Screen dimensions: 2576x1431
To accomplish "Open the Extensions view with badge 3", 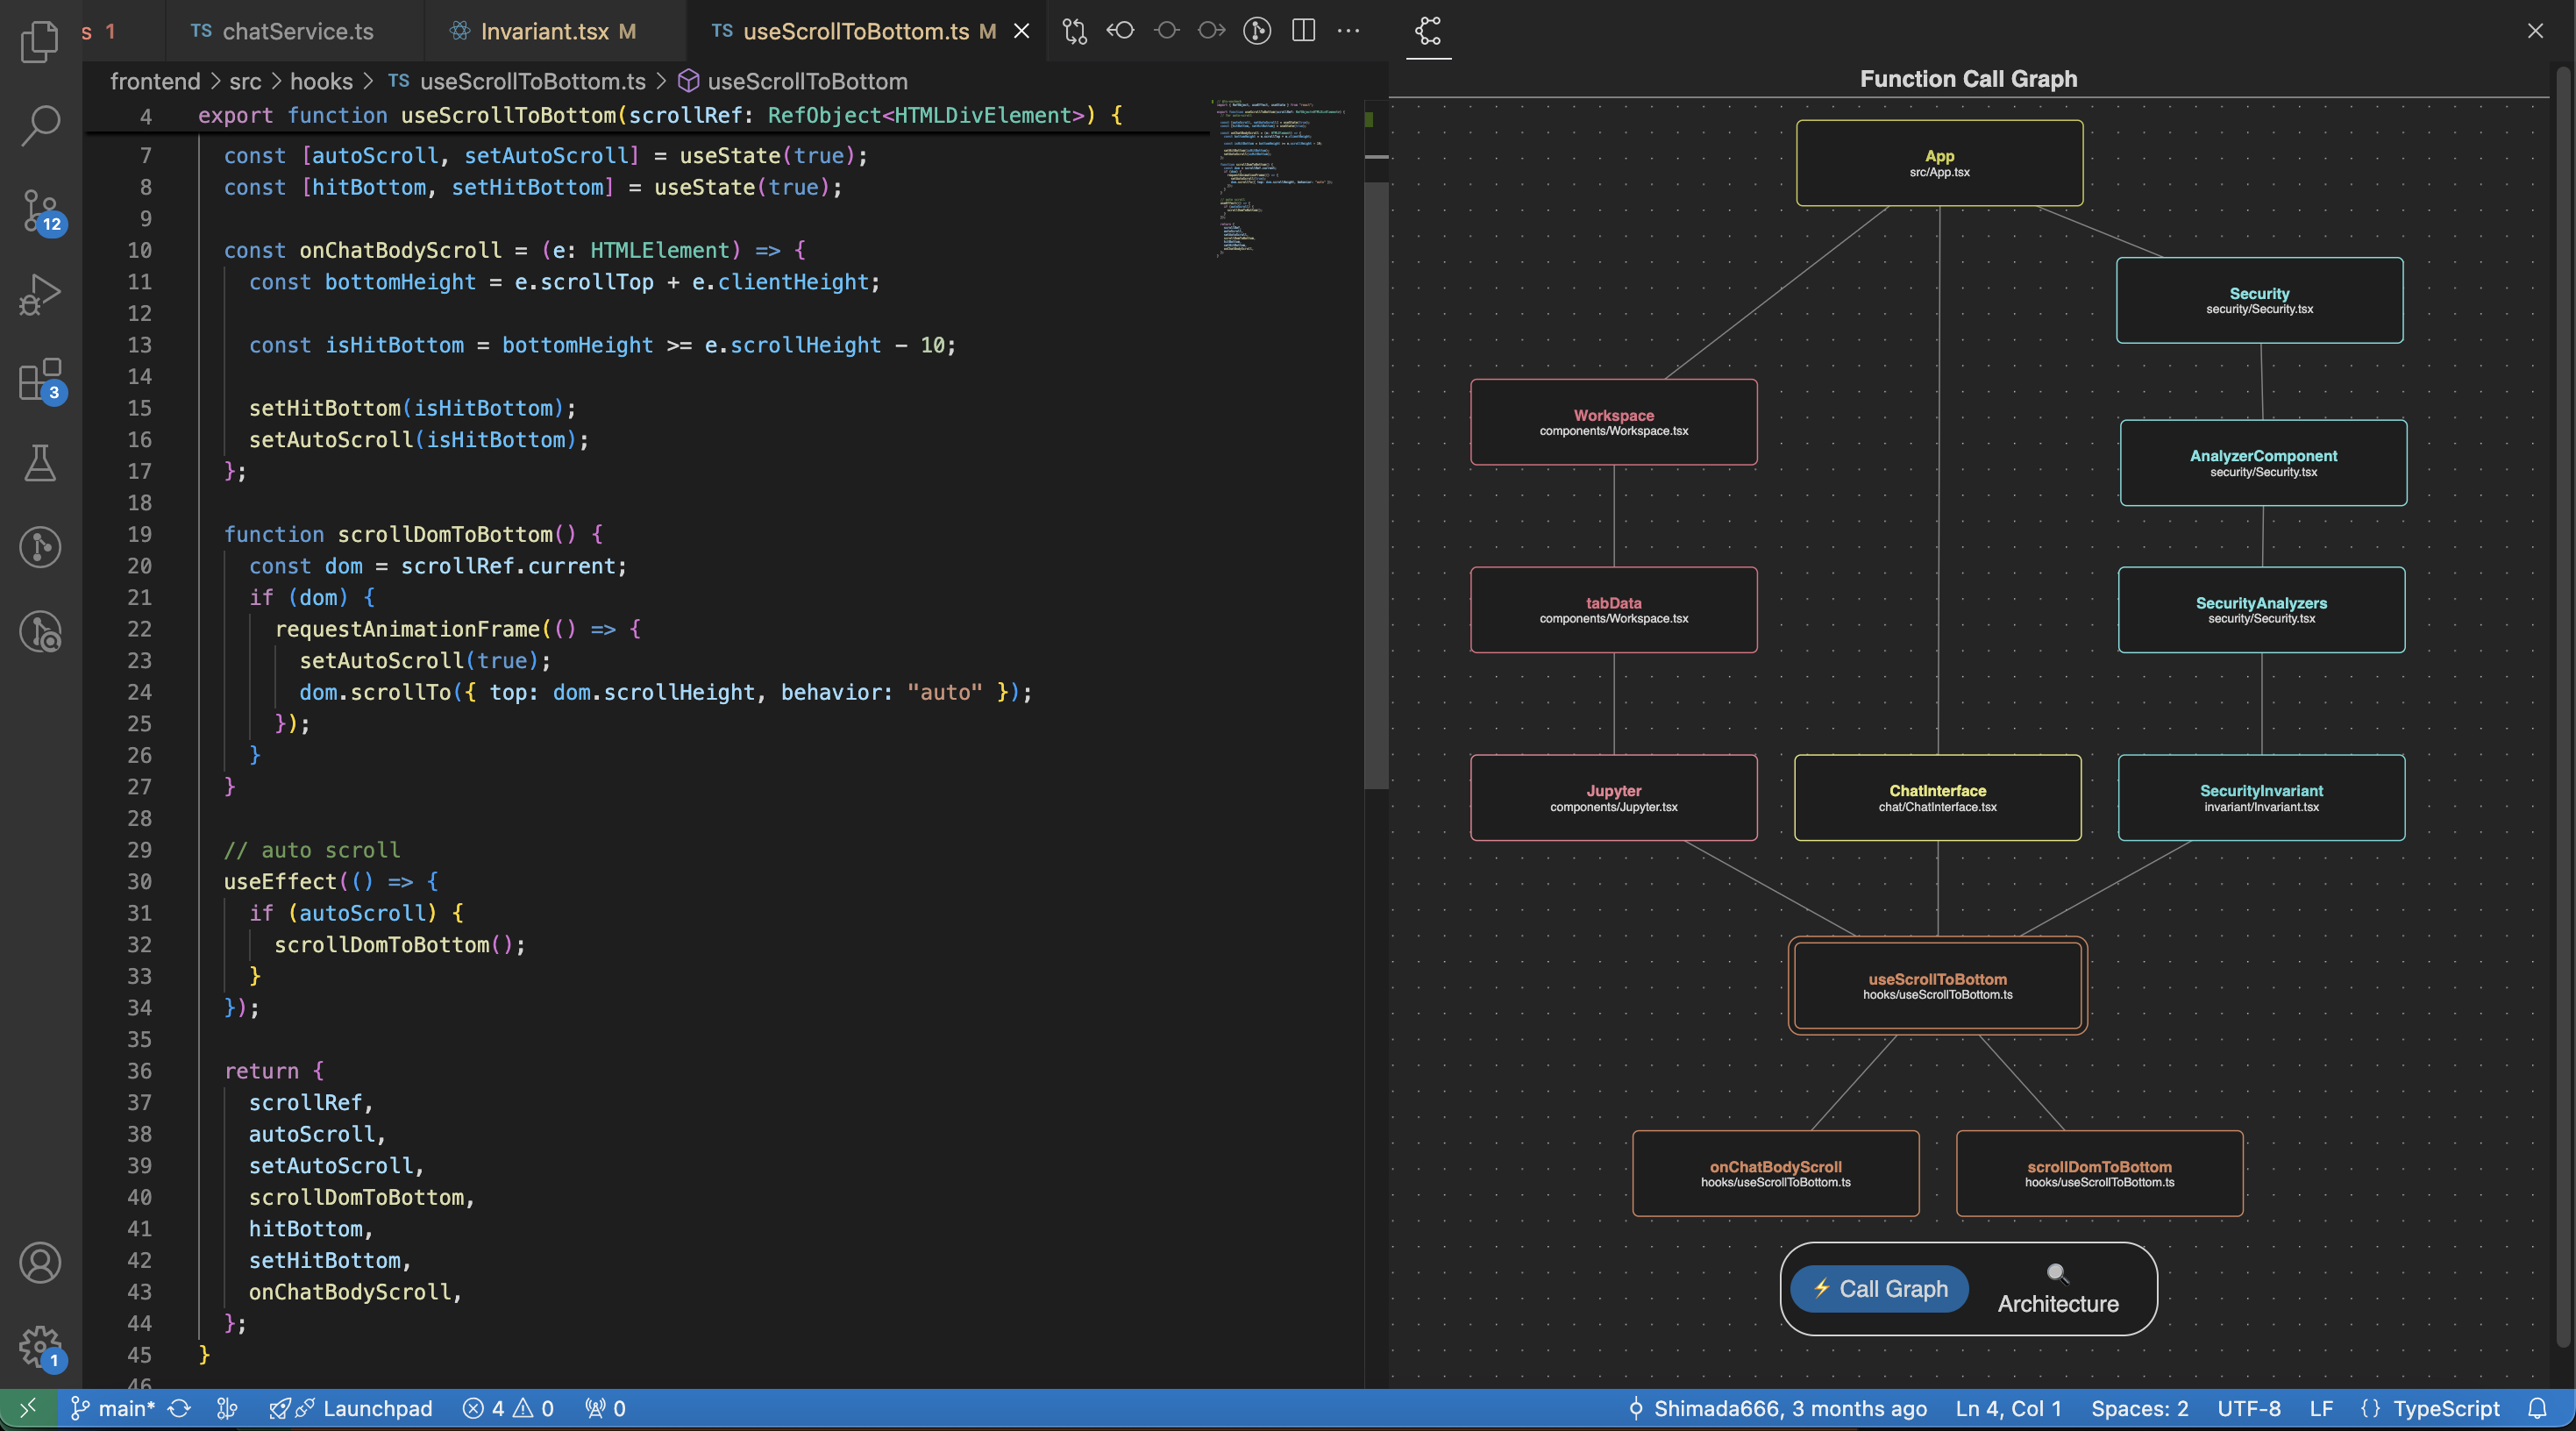I will (x=40, y=380).
